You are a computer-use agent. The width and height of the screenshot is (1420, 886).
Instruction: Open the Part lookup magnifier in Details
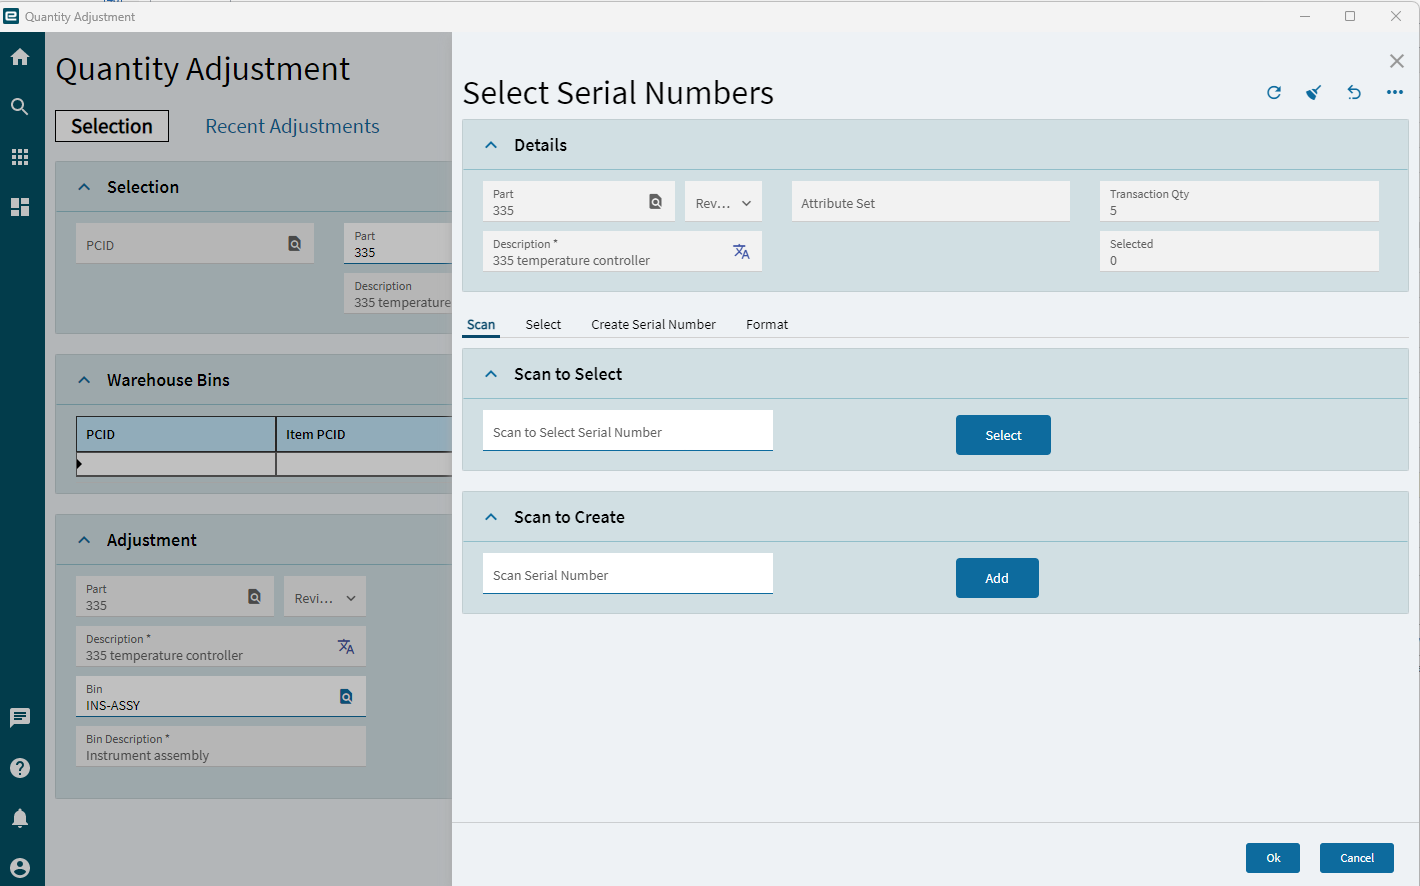click(657, 200)
